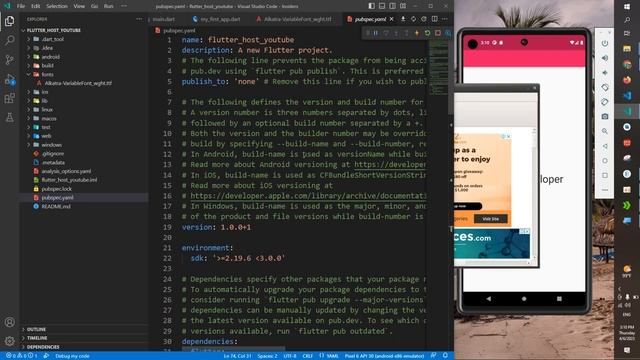Tap Android home button in phone navbar
The image size is (640, 360).
(524, 299)
